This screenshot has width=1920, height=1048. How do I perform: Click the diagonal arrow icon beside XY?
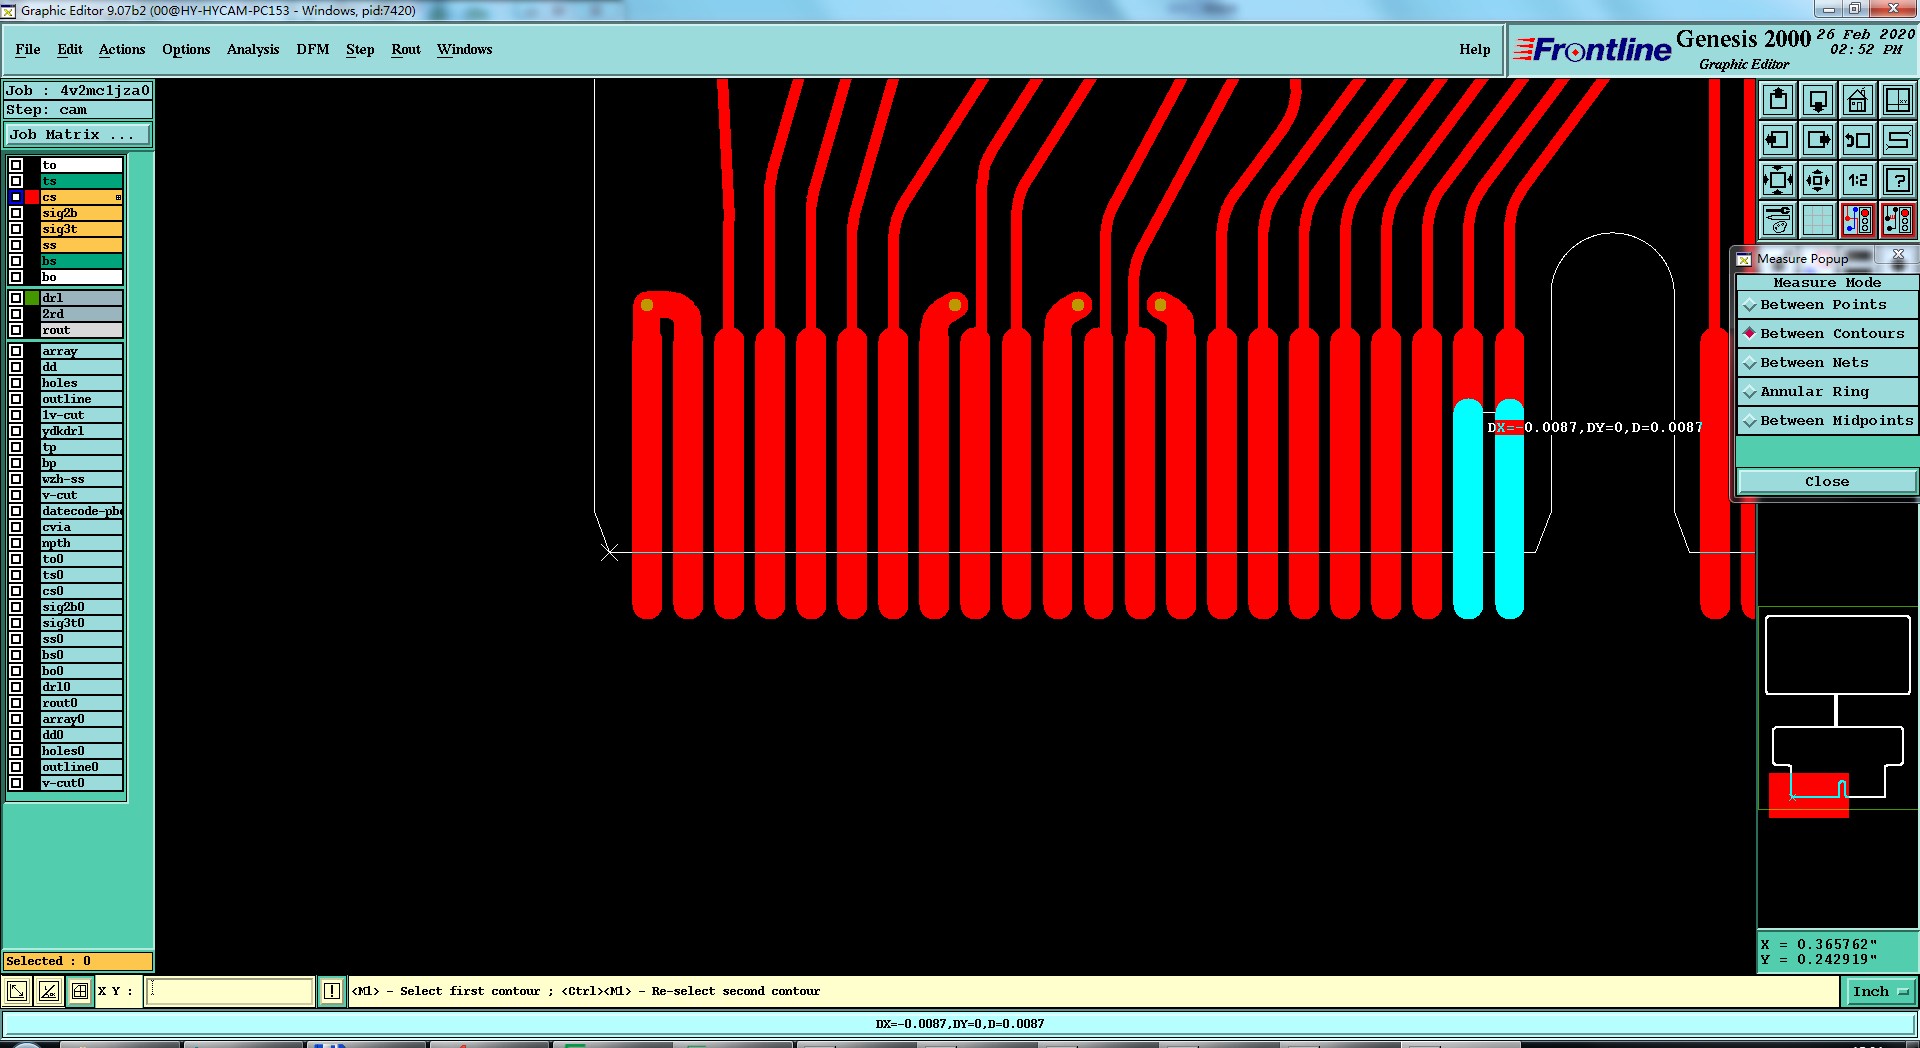coord(17,991)
